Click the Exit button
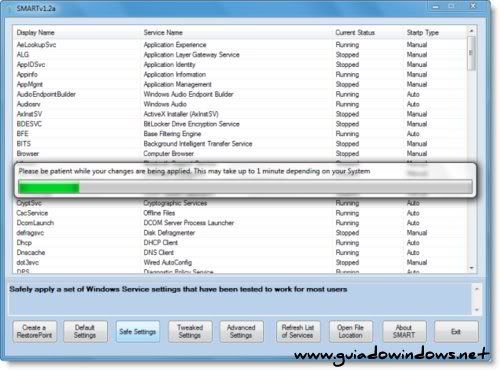 point(456,332)
